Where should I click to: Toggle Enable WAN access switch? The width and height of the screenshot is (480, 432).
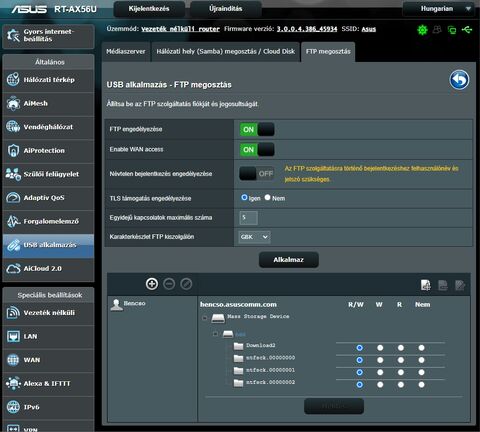pos(257,150)
